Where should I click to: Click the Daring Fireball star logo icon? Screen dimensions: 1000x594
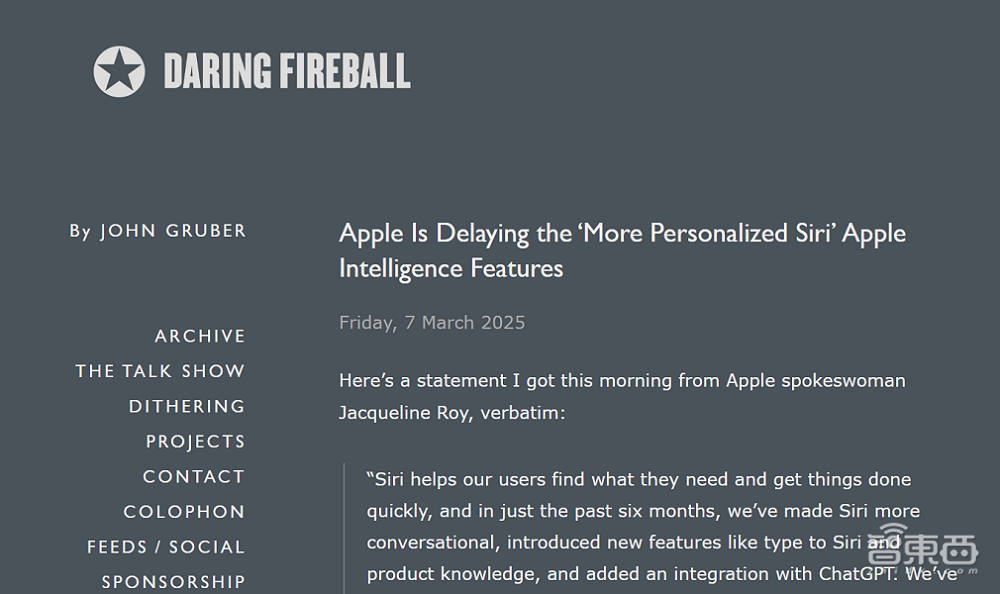click(119, 72)
